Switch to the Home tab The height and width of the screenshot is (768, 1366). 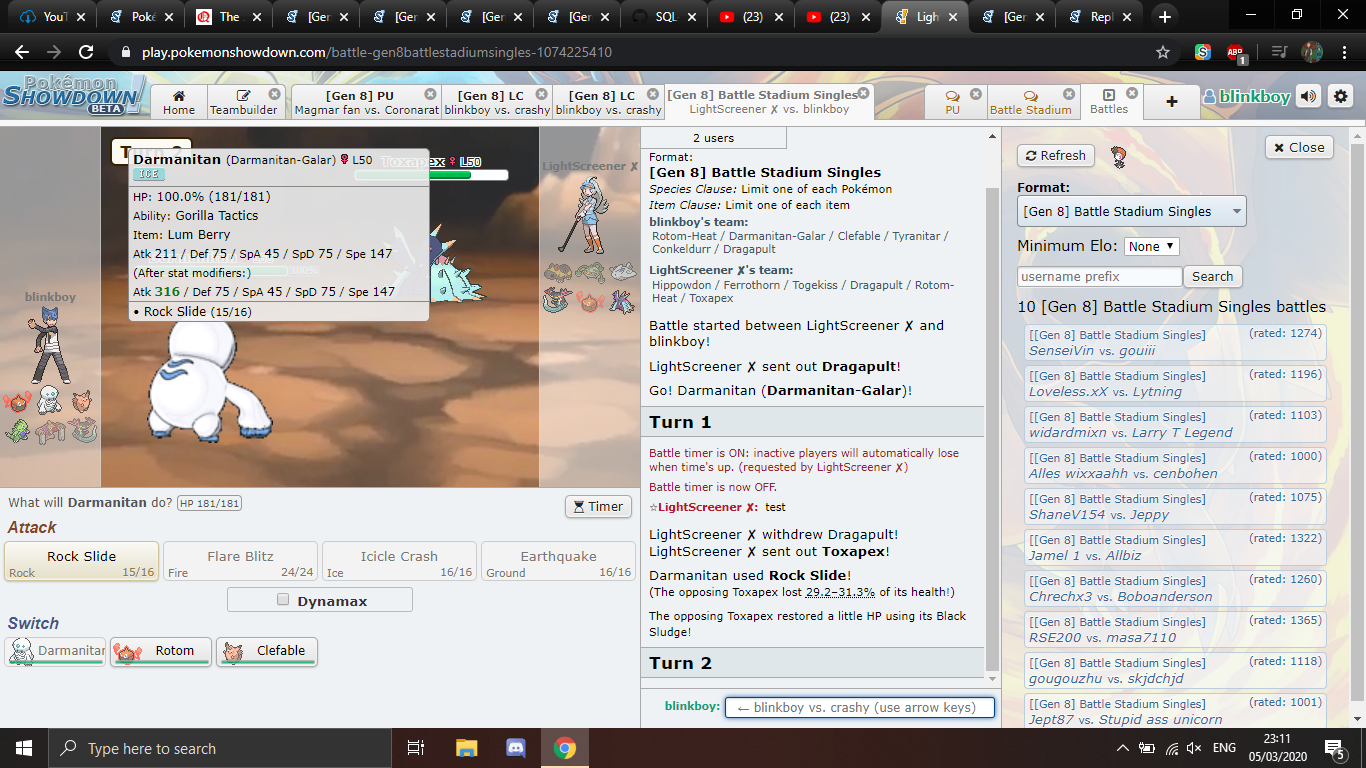tap(179, 101)
